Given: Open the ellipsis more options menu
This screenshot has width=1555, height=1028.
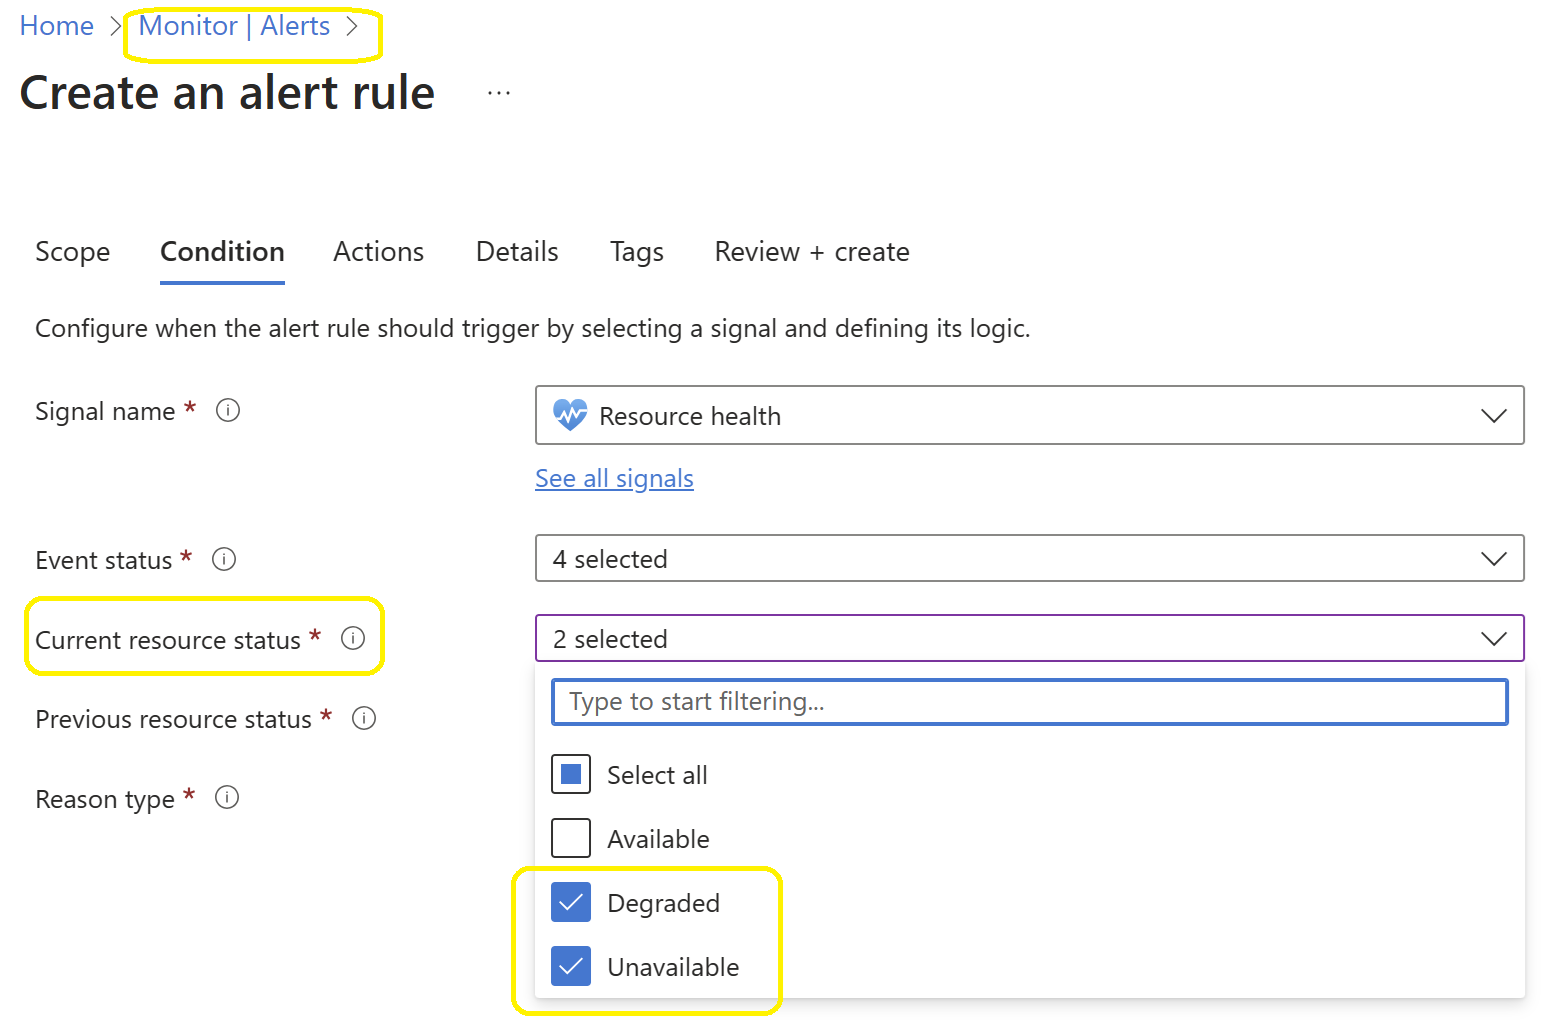Looking at the screenshot, I should pyautogui.click(x=499, y=93).
